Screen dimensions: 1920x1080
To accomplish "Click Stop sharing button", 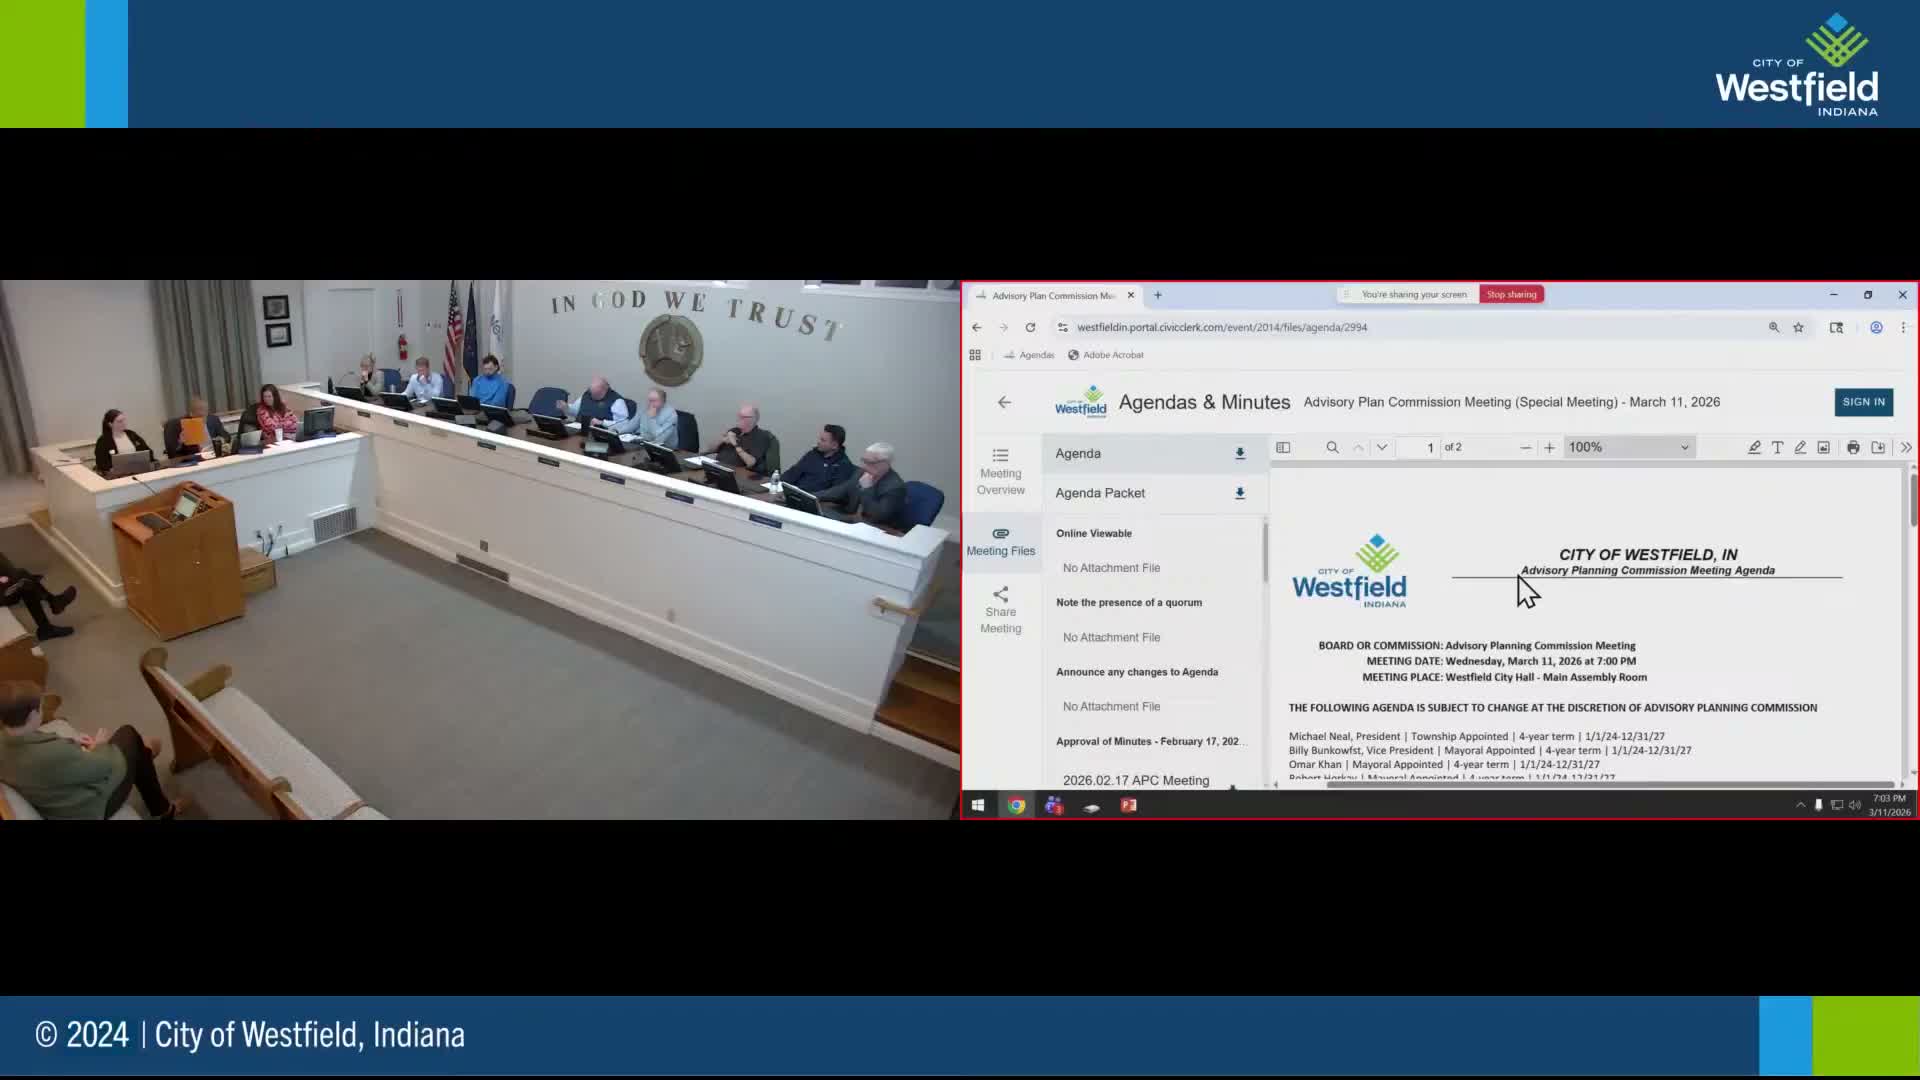I will point(1511,294).
